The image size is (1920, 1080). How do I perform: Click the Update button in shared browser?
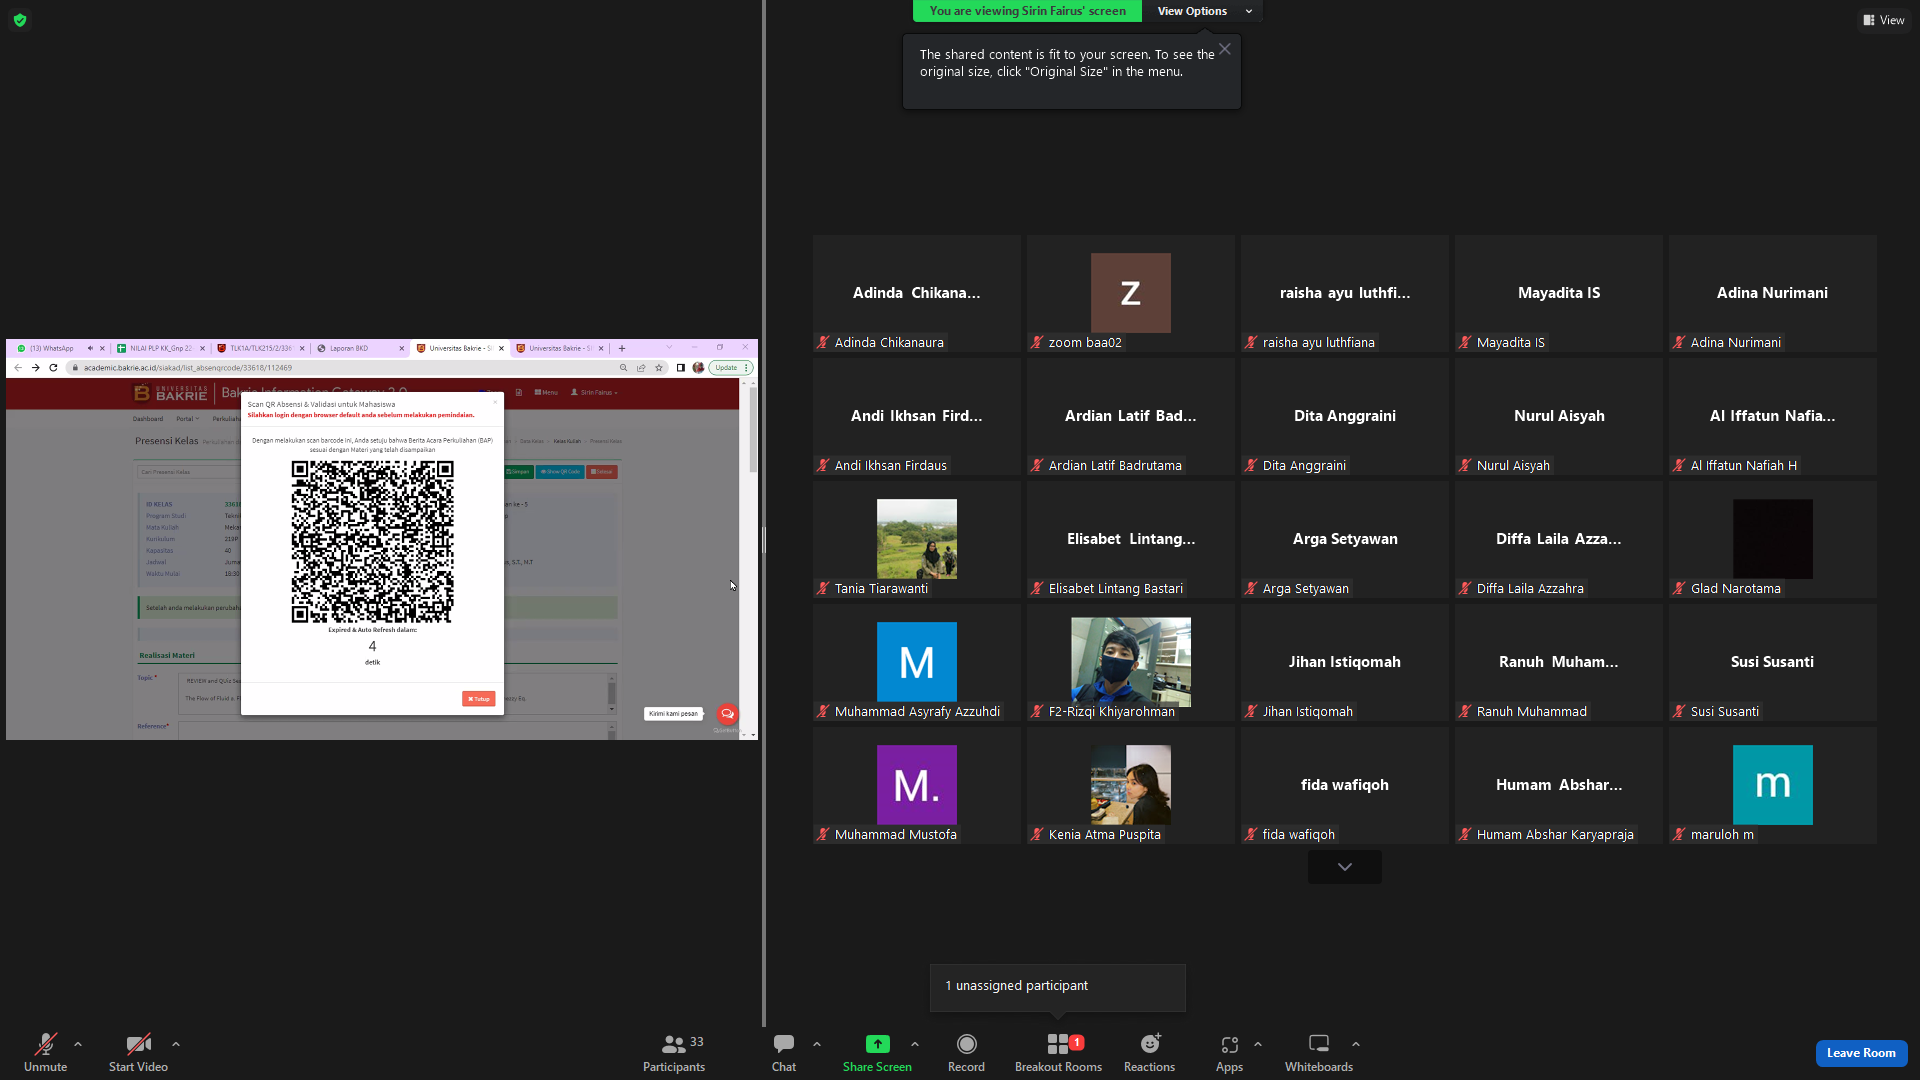click(731, 368)
